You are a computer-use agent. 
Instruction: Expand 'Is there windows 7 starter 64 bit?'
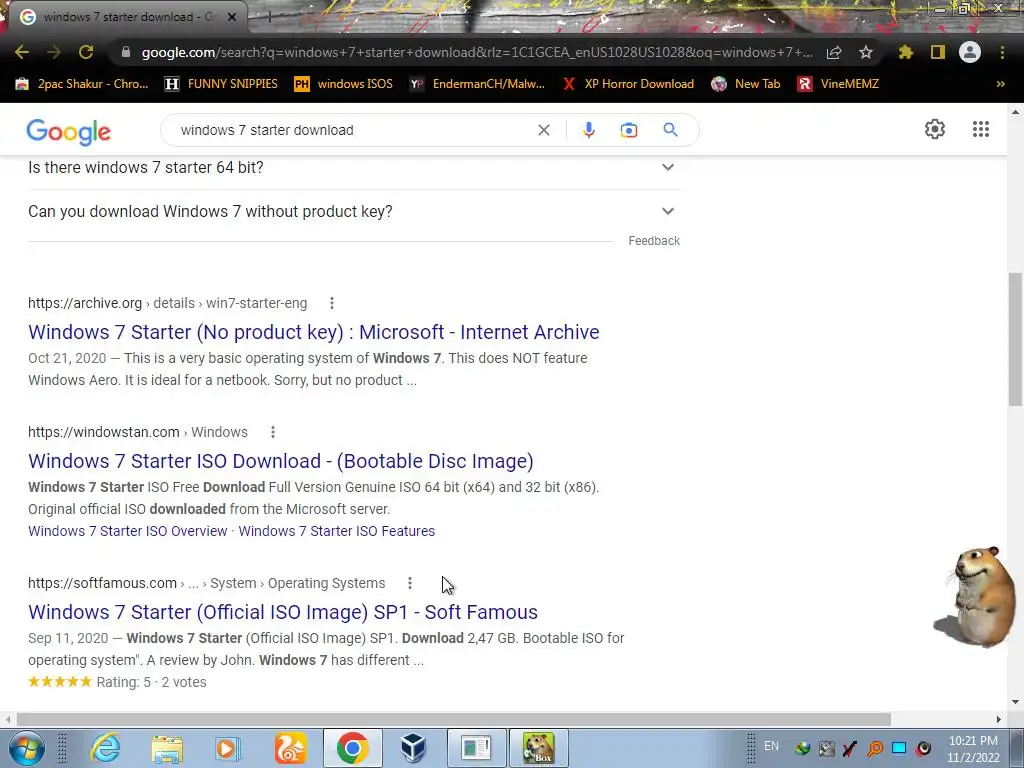354,168
